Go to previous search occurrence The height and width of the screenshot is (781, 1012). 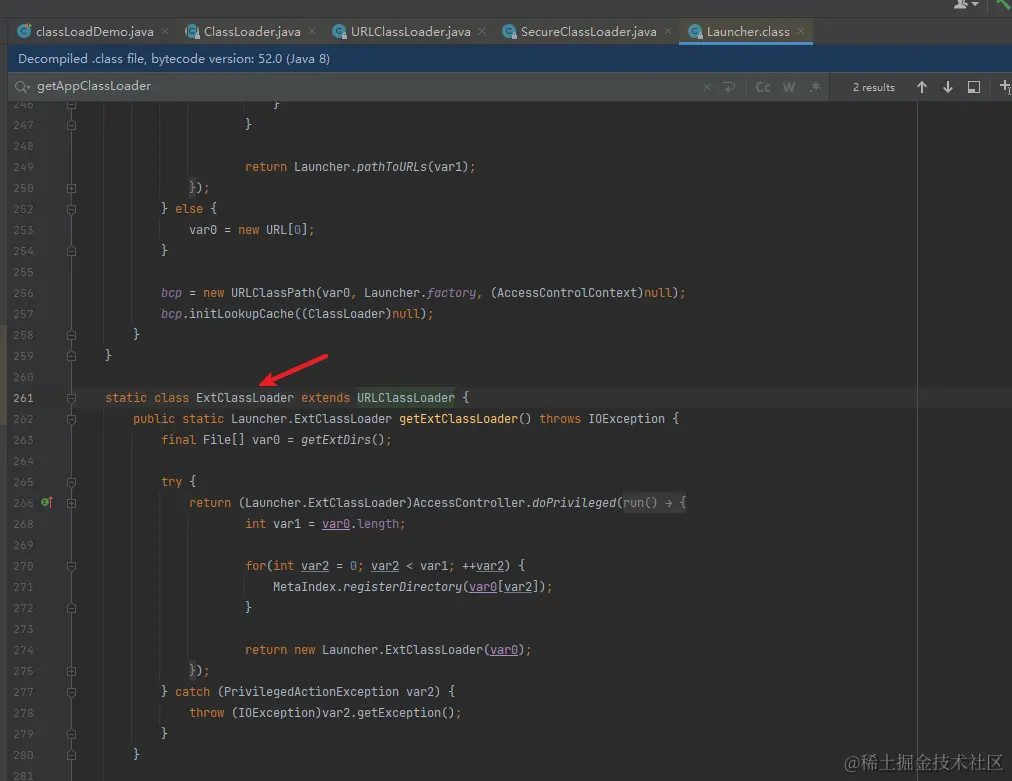click(x=922, y=87)
